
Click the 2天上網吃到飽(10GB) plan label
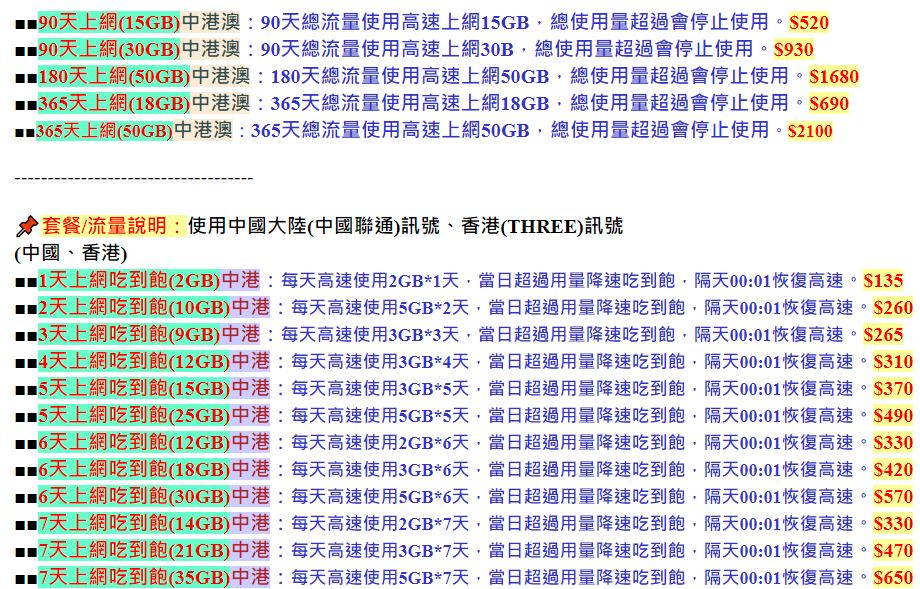coord(134,307)
